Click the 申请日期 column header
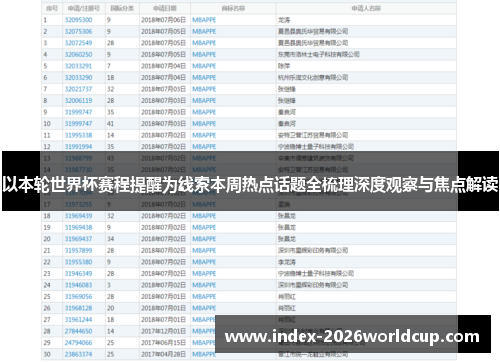 tap(165, 8)
